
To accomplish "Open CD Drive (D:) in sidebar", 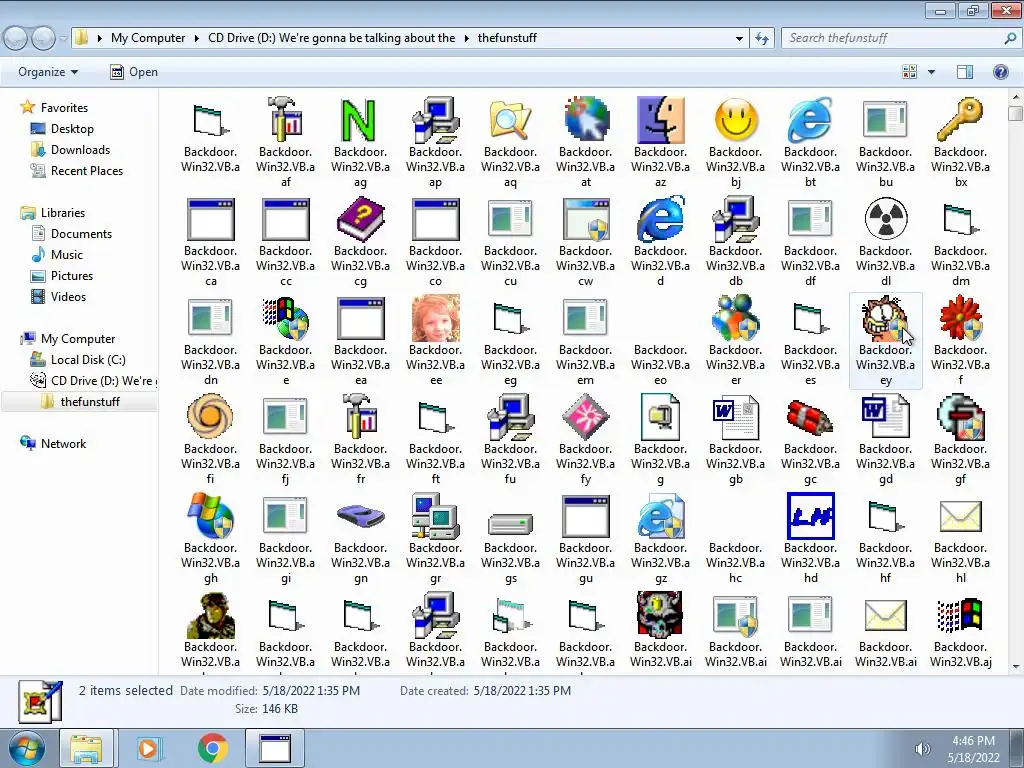I will pos(102,381).
